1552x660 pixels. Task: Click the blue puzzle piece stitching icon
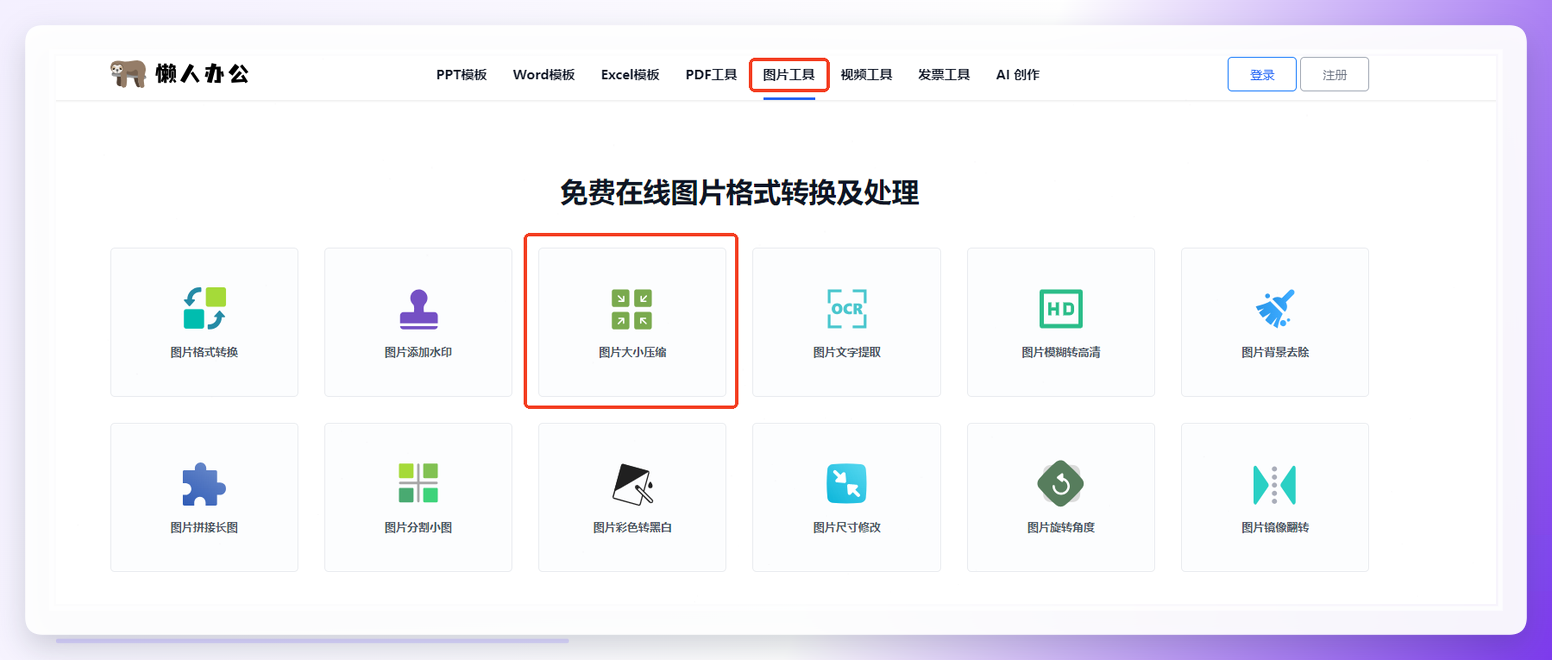point(204,484)
